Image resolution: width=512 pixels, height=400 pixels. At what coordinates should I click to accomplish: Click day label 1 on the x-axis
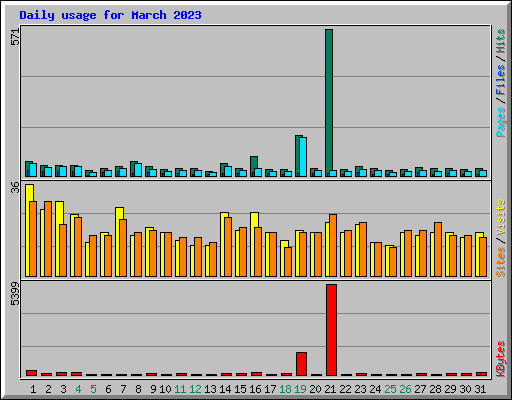(33, 389)
